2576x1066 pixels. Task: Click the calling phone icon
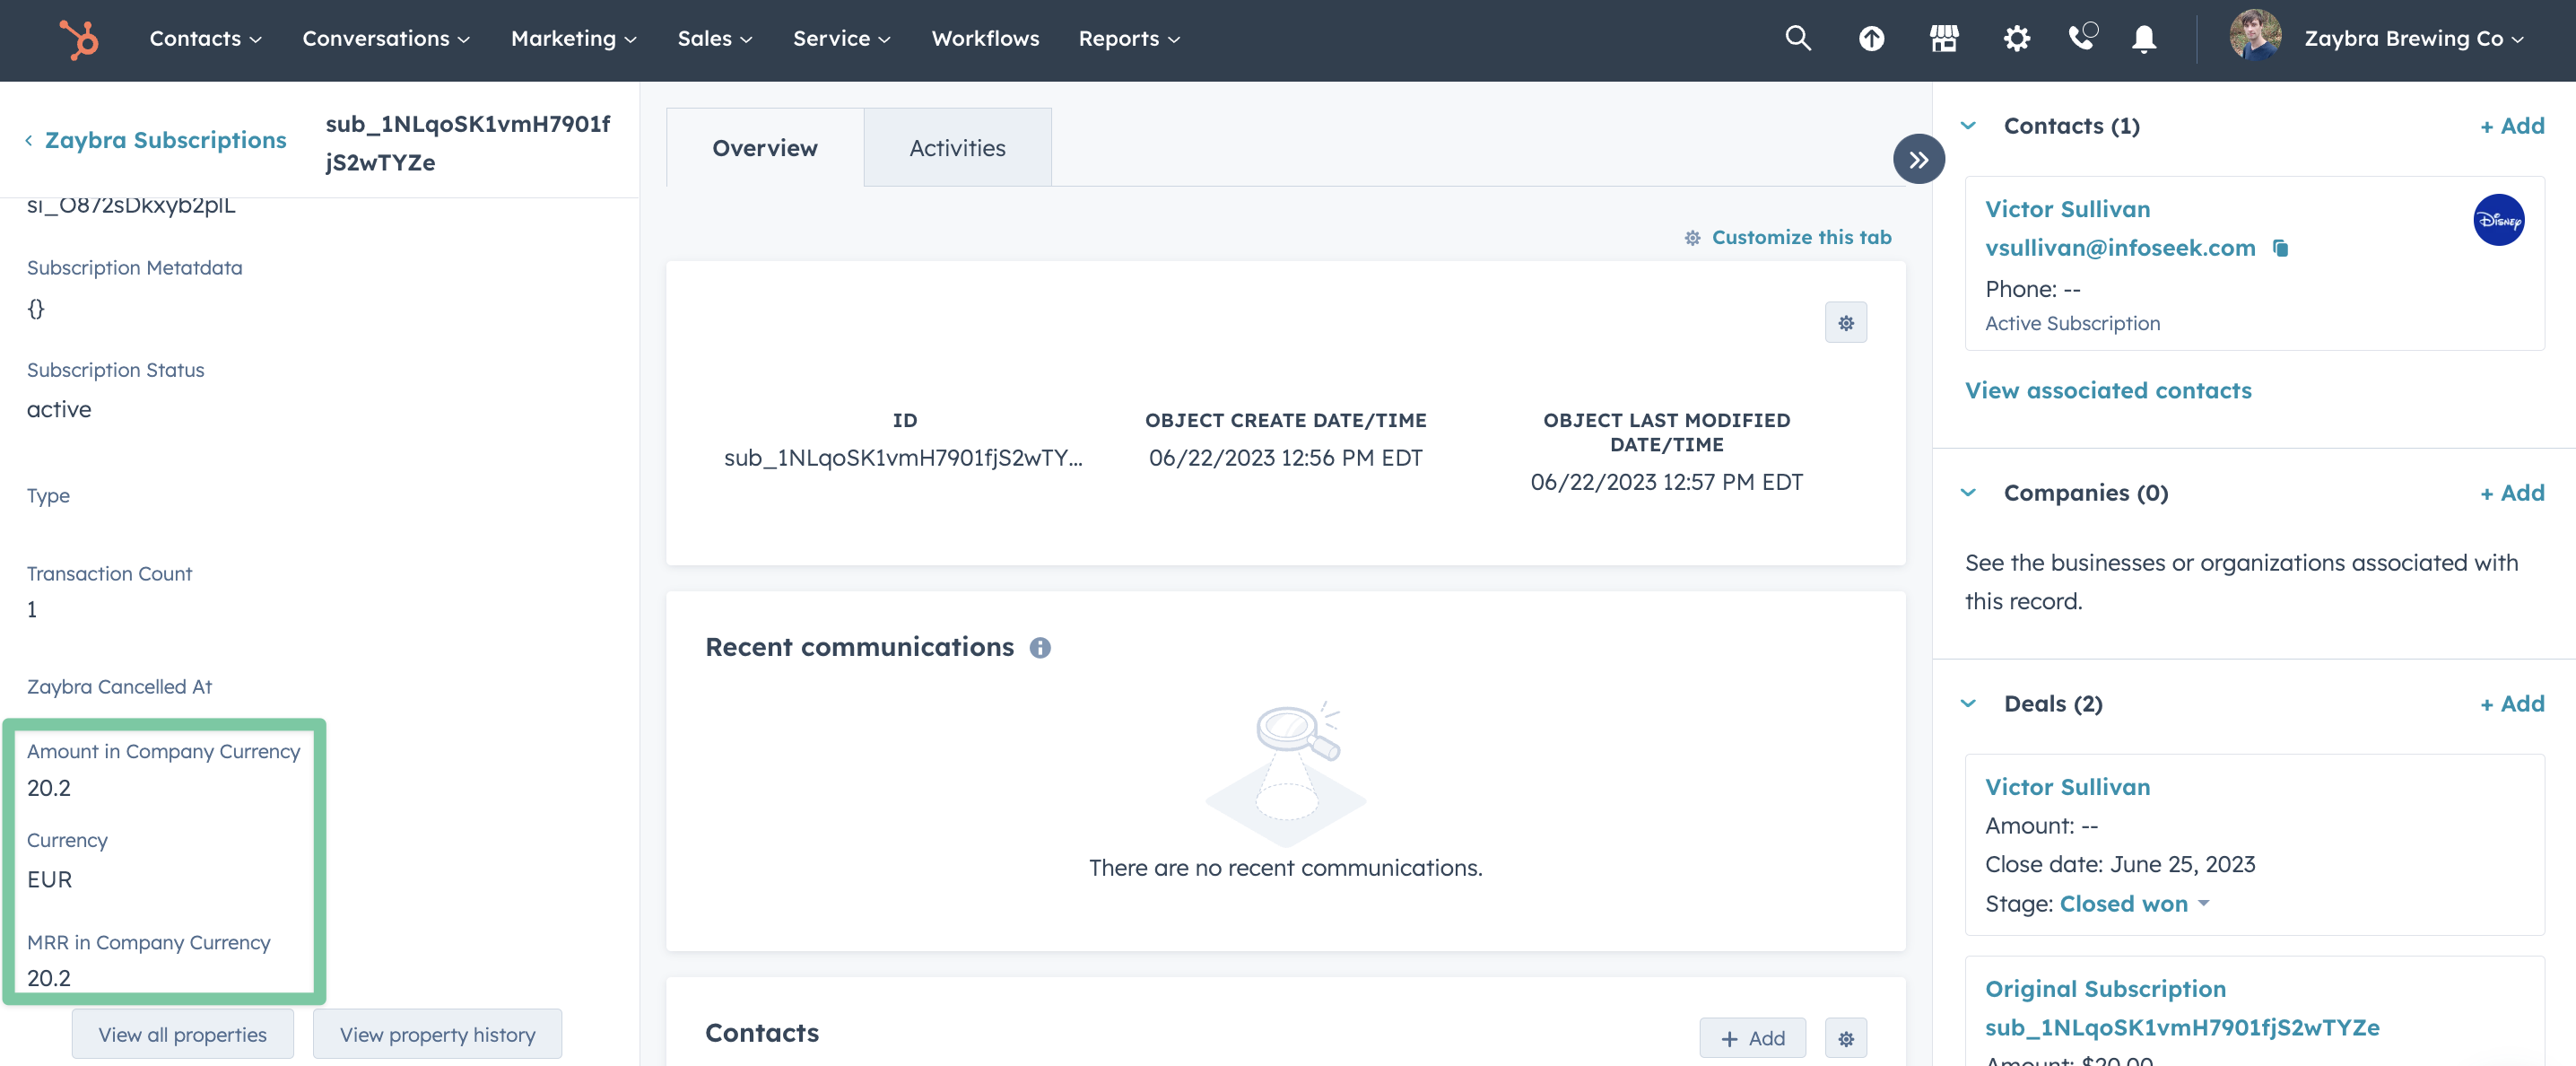tap(2081, 39)
